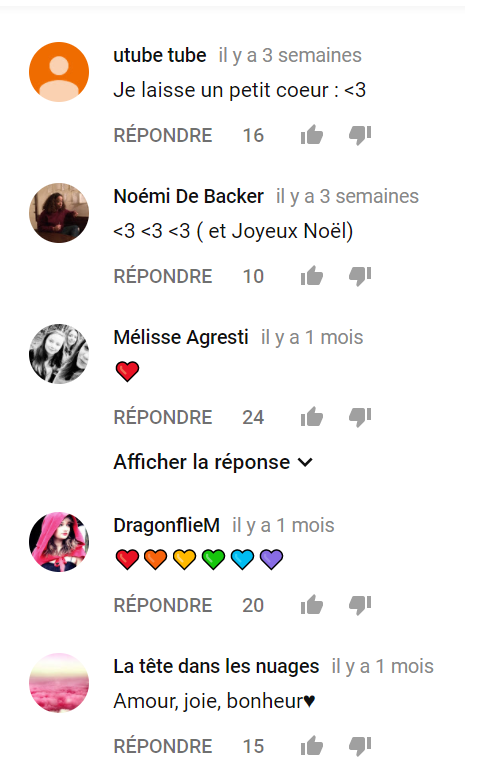Image resolution: width=483 pixels, height=774 pixels.
Task: Like utube tube's comment
Action: (312, 135)
